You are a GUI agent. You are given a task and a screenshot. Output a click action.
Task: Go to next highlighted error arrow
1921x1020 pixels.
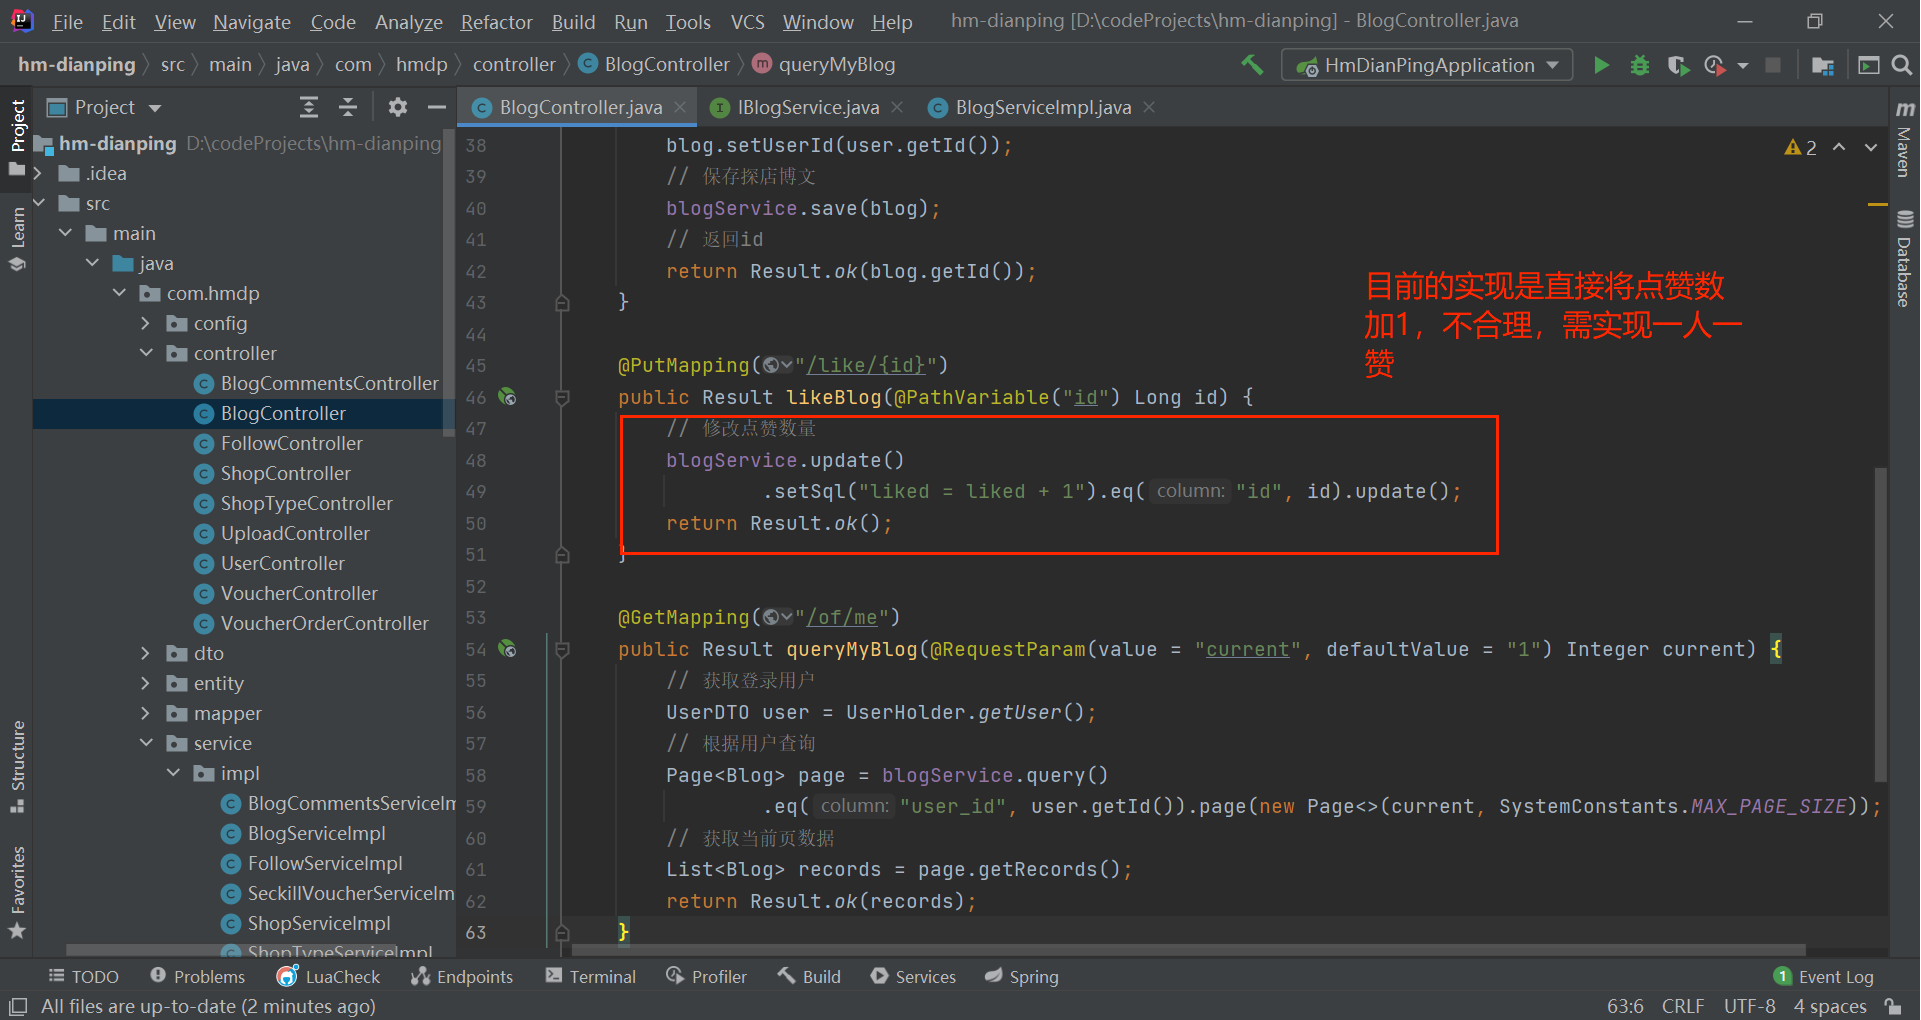tap(1871, 147)
